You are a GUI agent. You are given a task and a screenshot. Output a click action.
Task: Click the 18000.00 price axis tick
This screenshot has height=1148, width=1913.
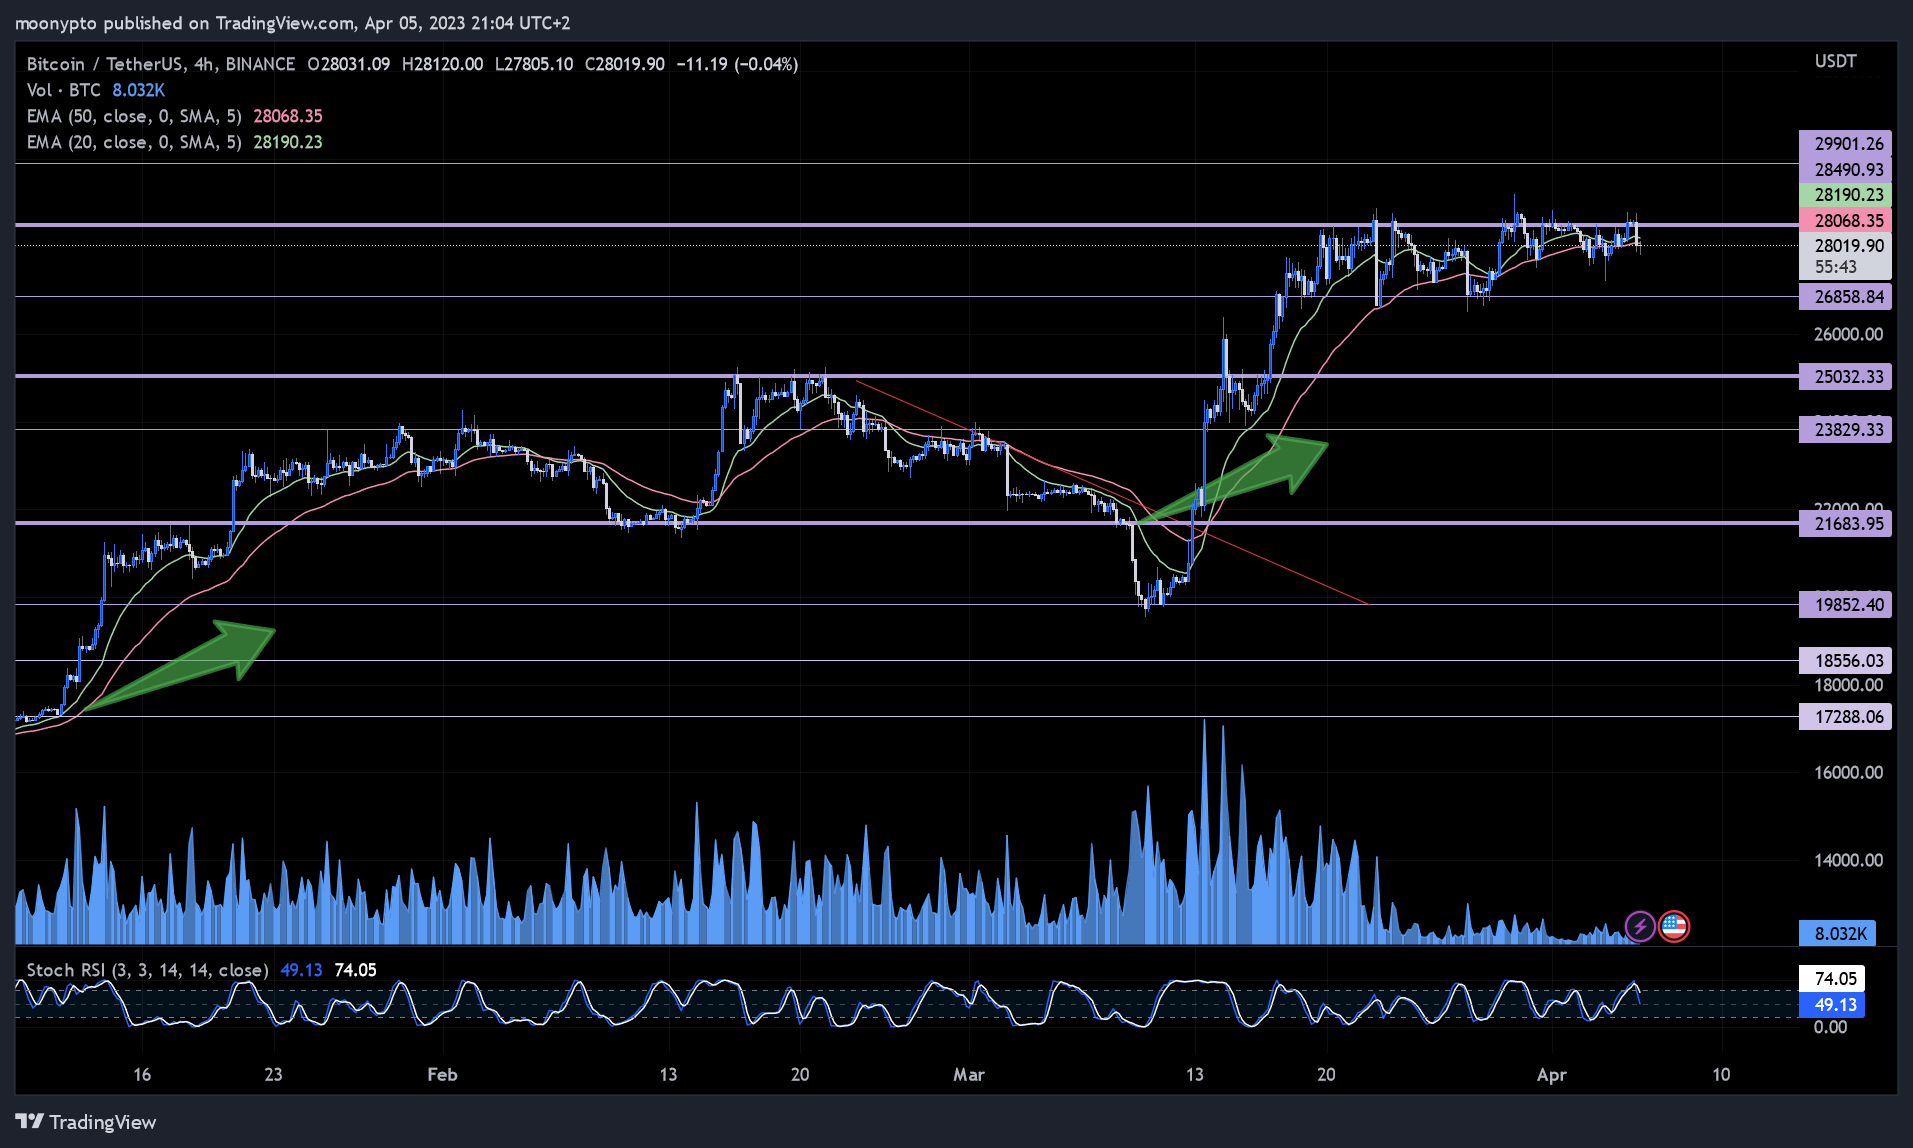[1848, 685]
